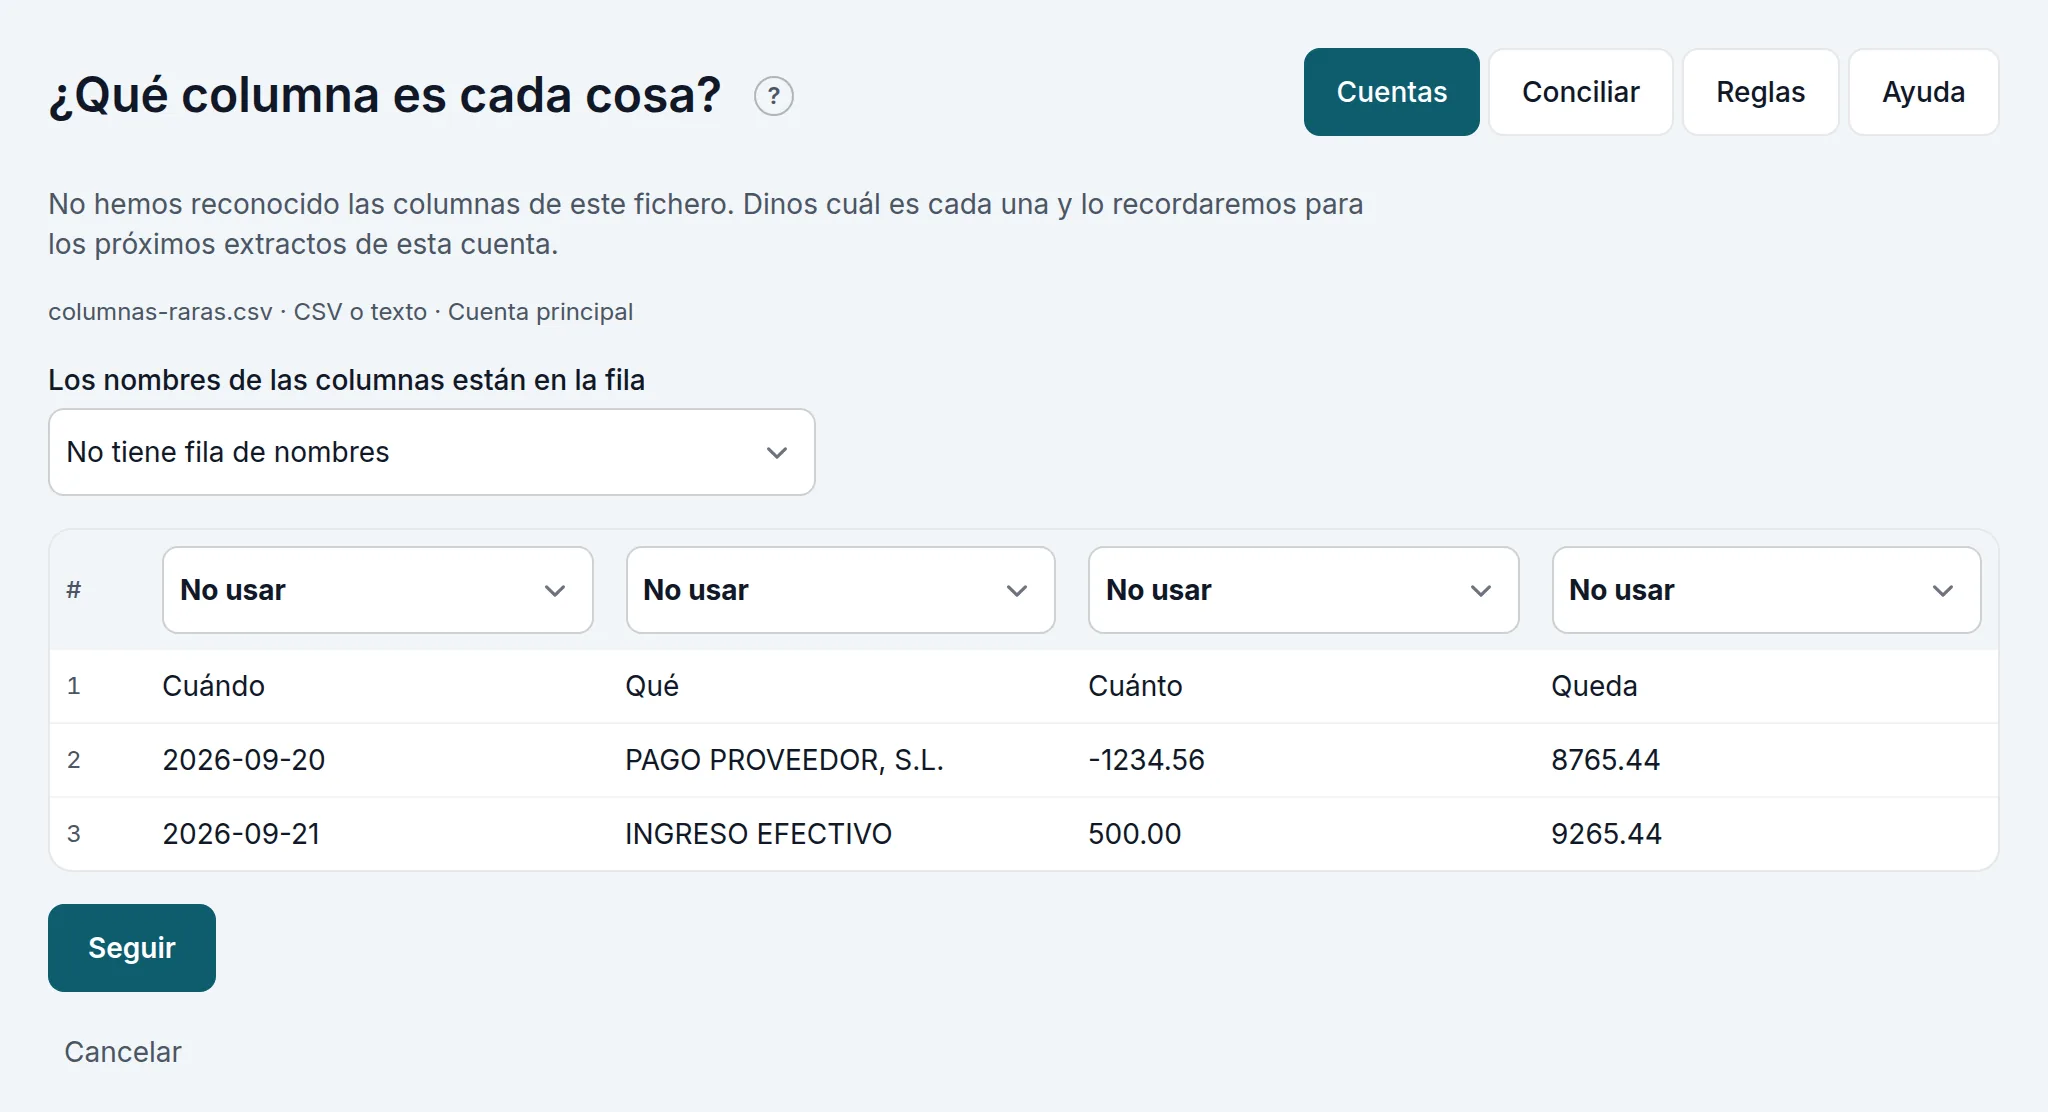Open the help question mark icon
This screenshot has height=1112, width=2048.
tap(773, 96)
